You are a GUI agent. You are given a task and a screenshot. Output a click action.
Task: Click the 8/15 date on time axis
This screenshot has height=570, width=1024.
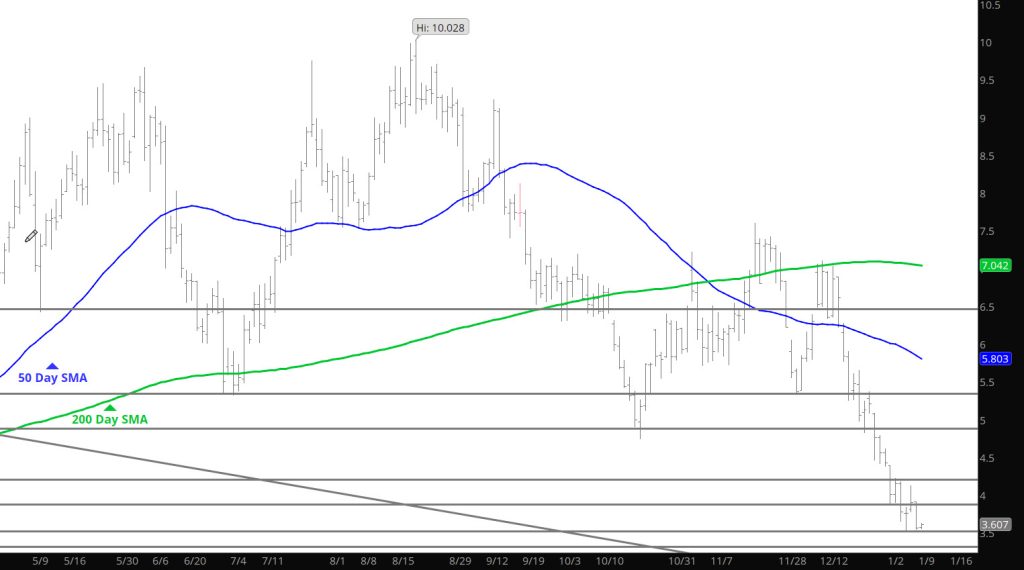(405, 560)
